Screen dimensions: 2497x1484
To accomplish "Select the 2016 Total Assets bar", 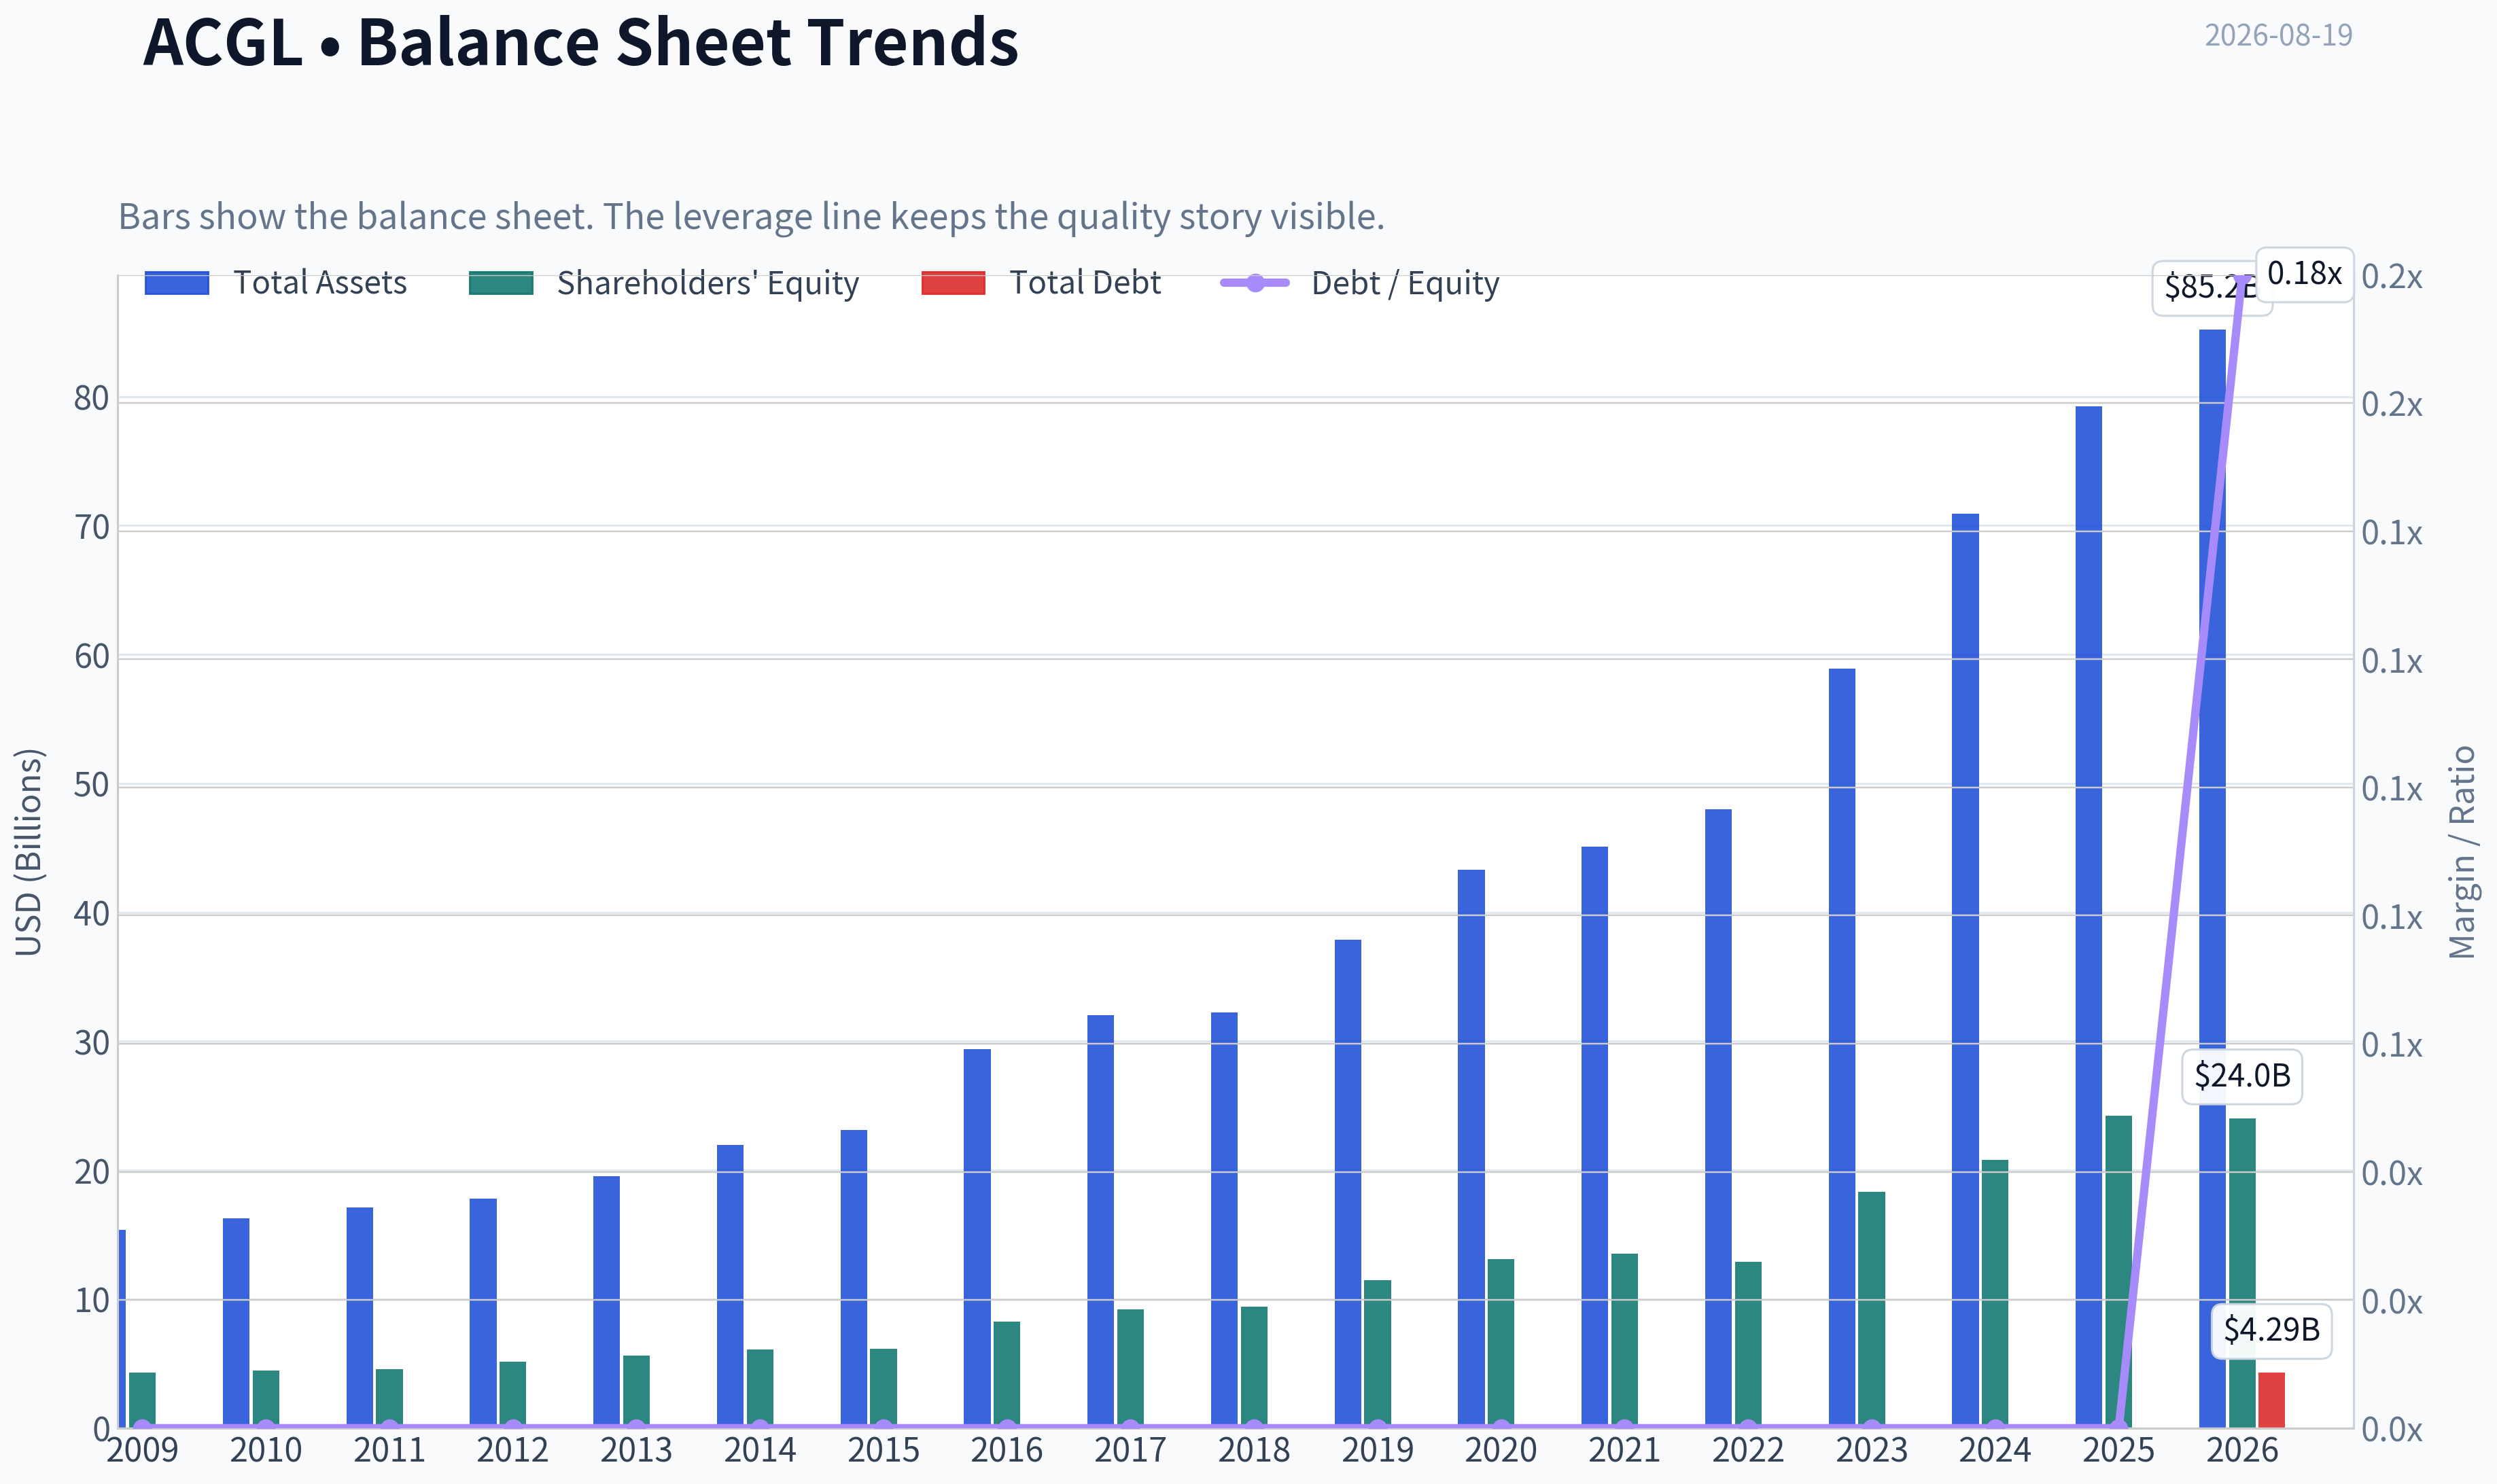I will pyautogui.click(x=977, y=1238).
